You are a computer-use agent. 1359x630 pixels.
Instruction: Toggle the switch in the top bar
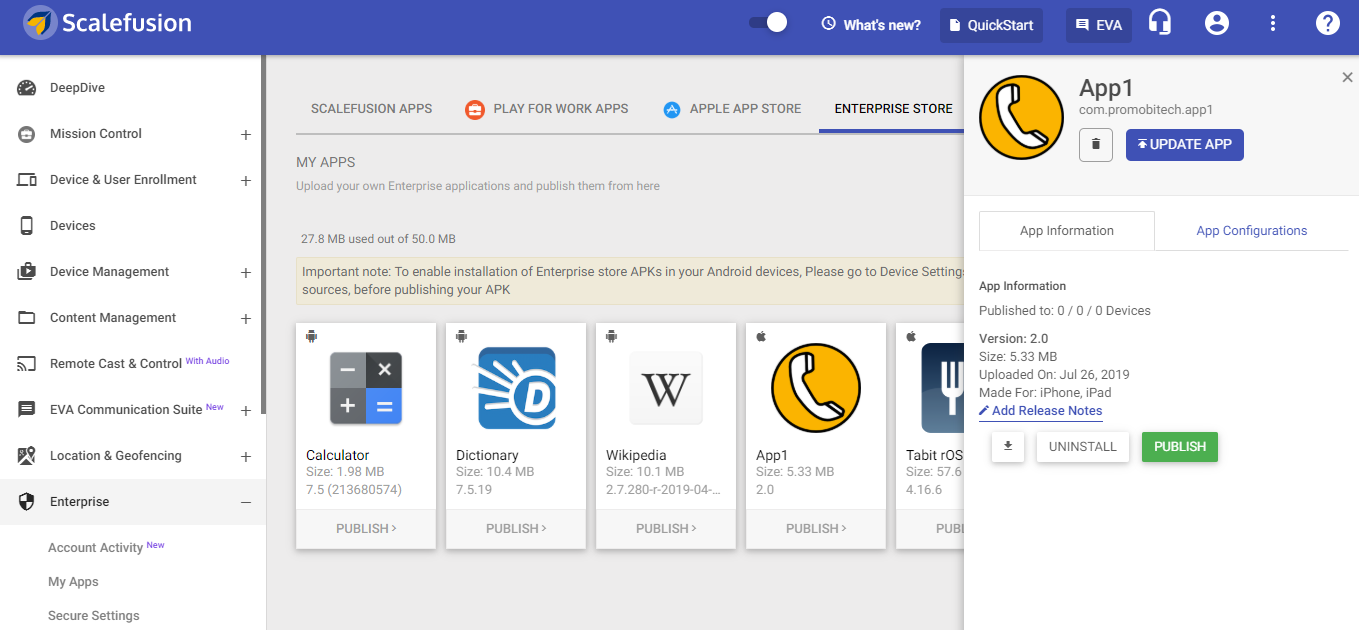[x=768, y=23]
